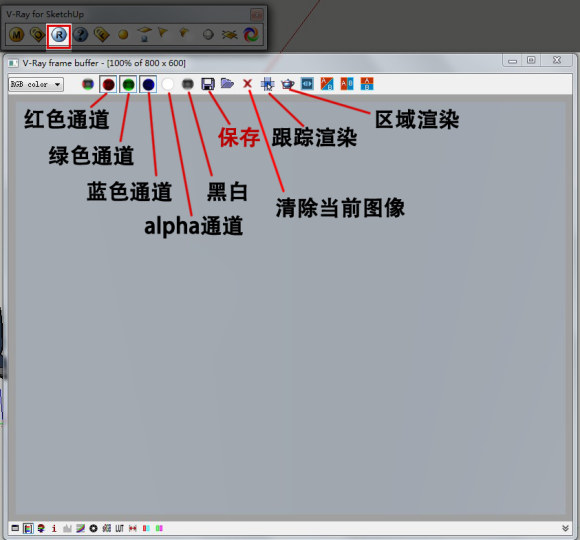Toggle the RGB bars button in bottom toolbar
Viewport: 580px width, 540px height.
tap(28, 528)
